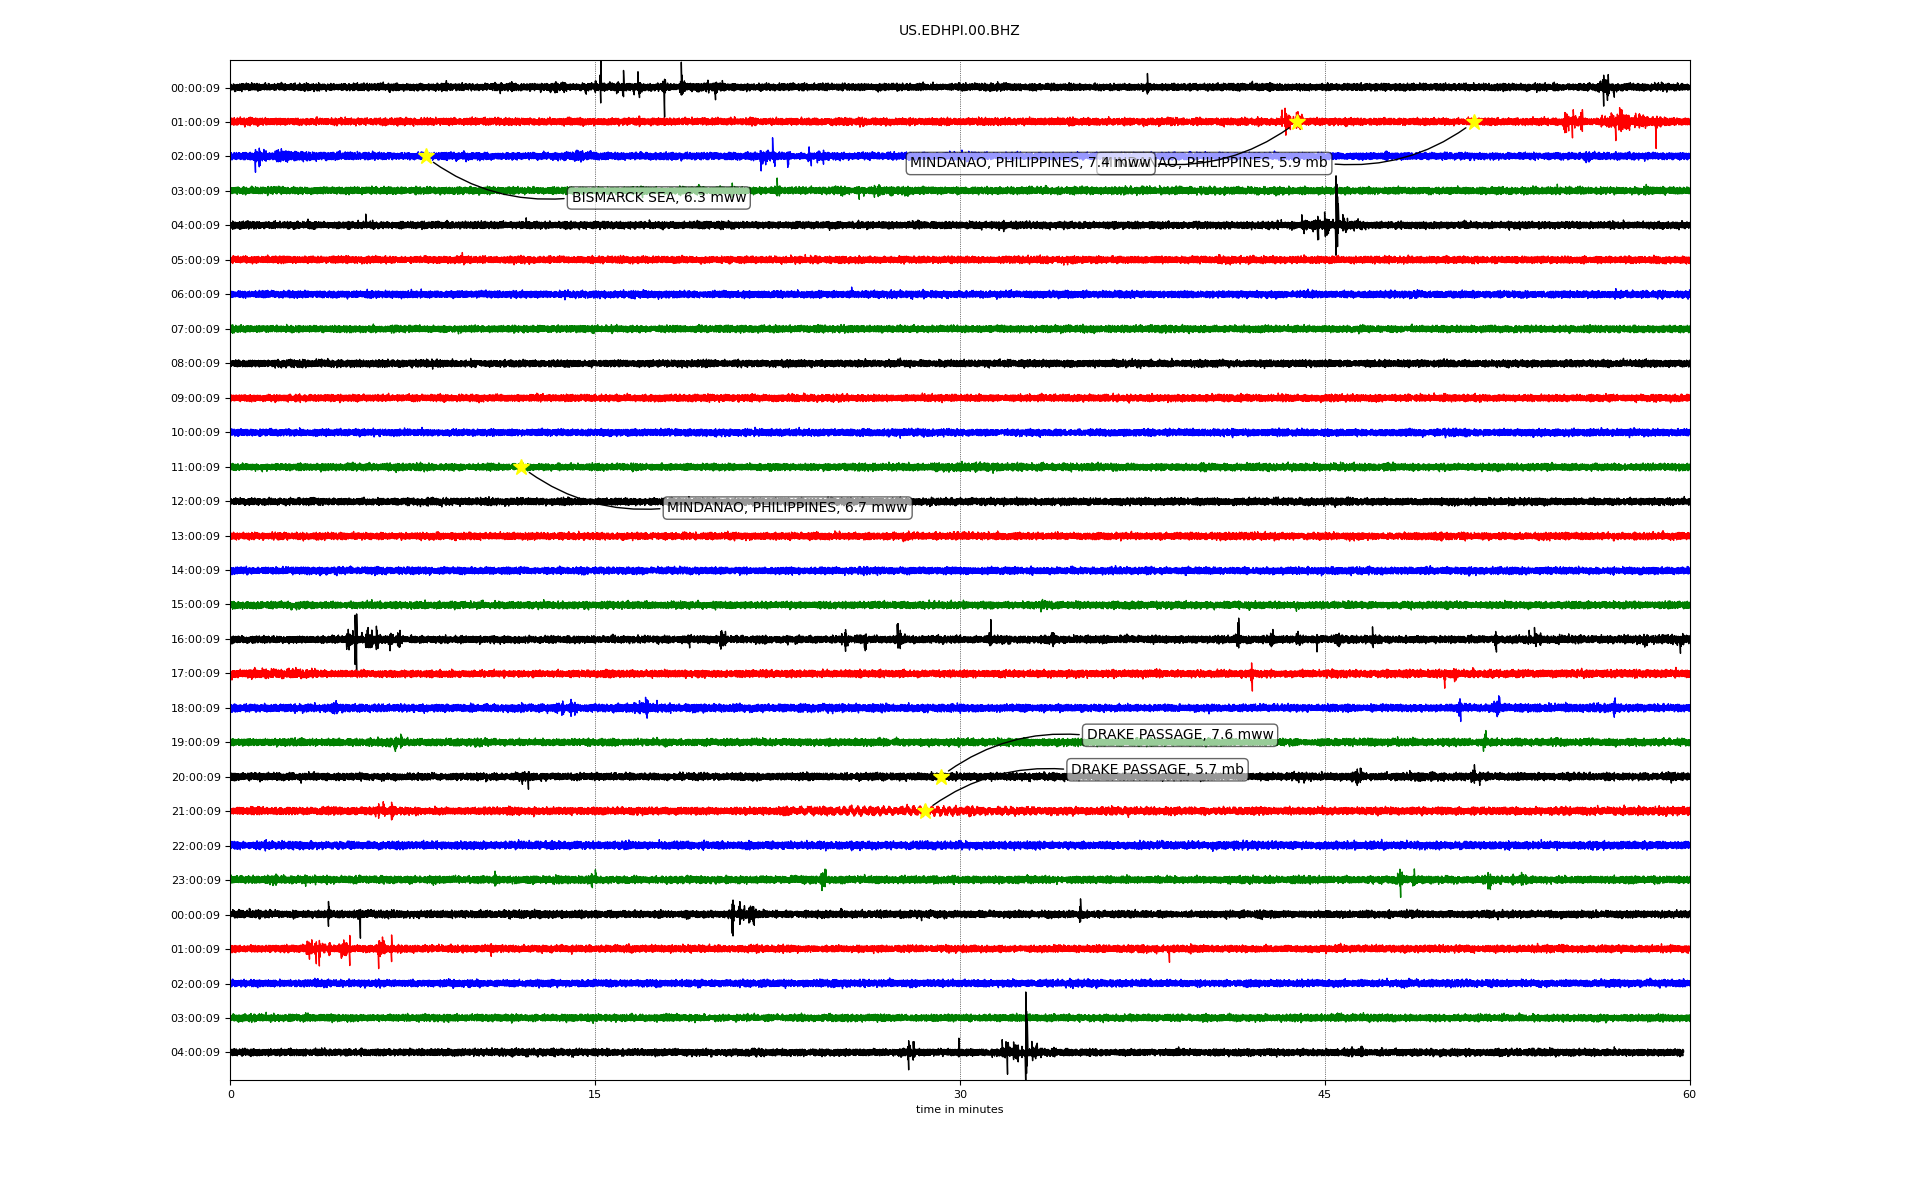Click the 11:00:09 trace time label

click(x=195, y=467)
